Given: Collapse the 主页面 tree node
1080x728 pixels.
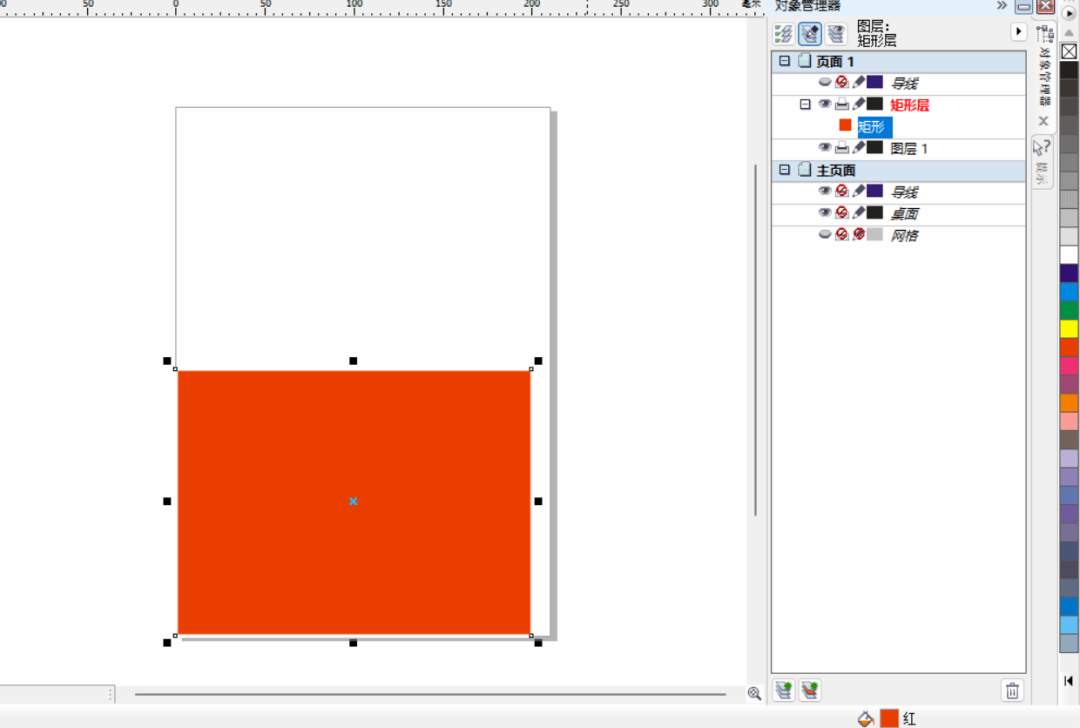Looking at the screenshot, I should [785, 171].
